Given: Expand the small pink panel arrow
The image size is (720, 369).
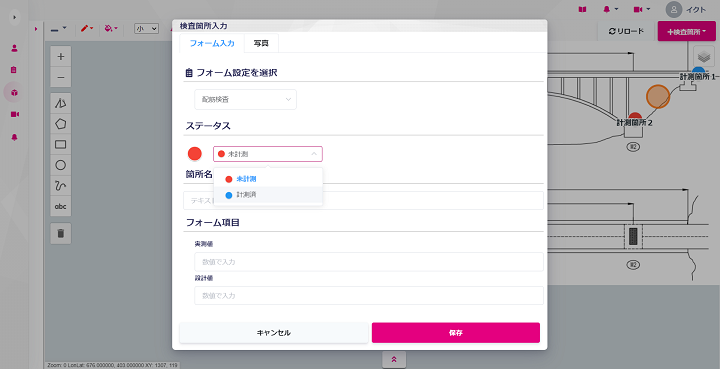Looking at the screenshot, I should 36,29.
